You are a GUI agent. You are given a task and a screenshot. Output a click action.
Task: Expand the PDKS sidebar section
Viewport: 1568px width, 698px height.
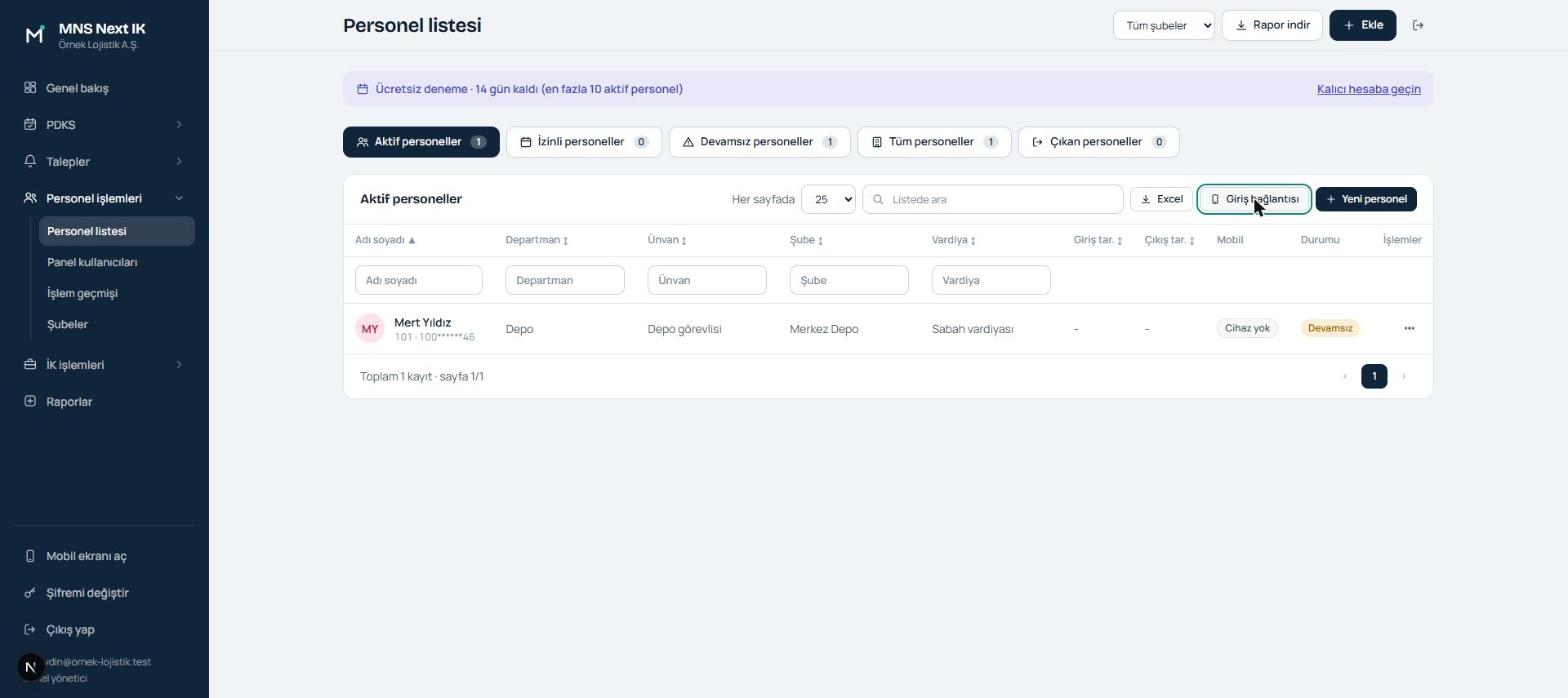[x=104, y=125]
